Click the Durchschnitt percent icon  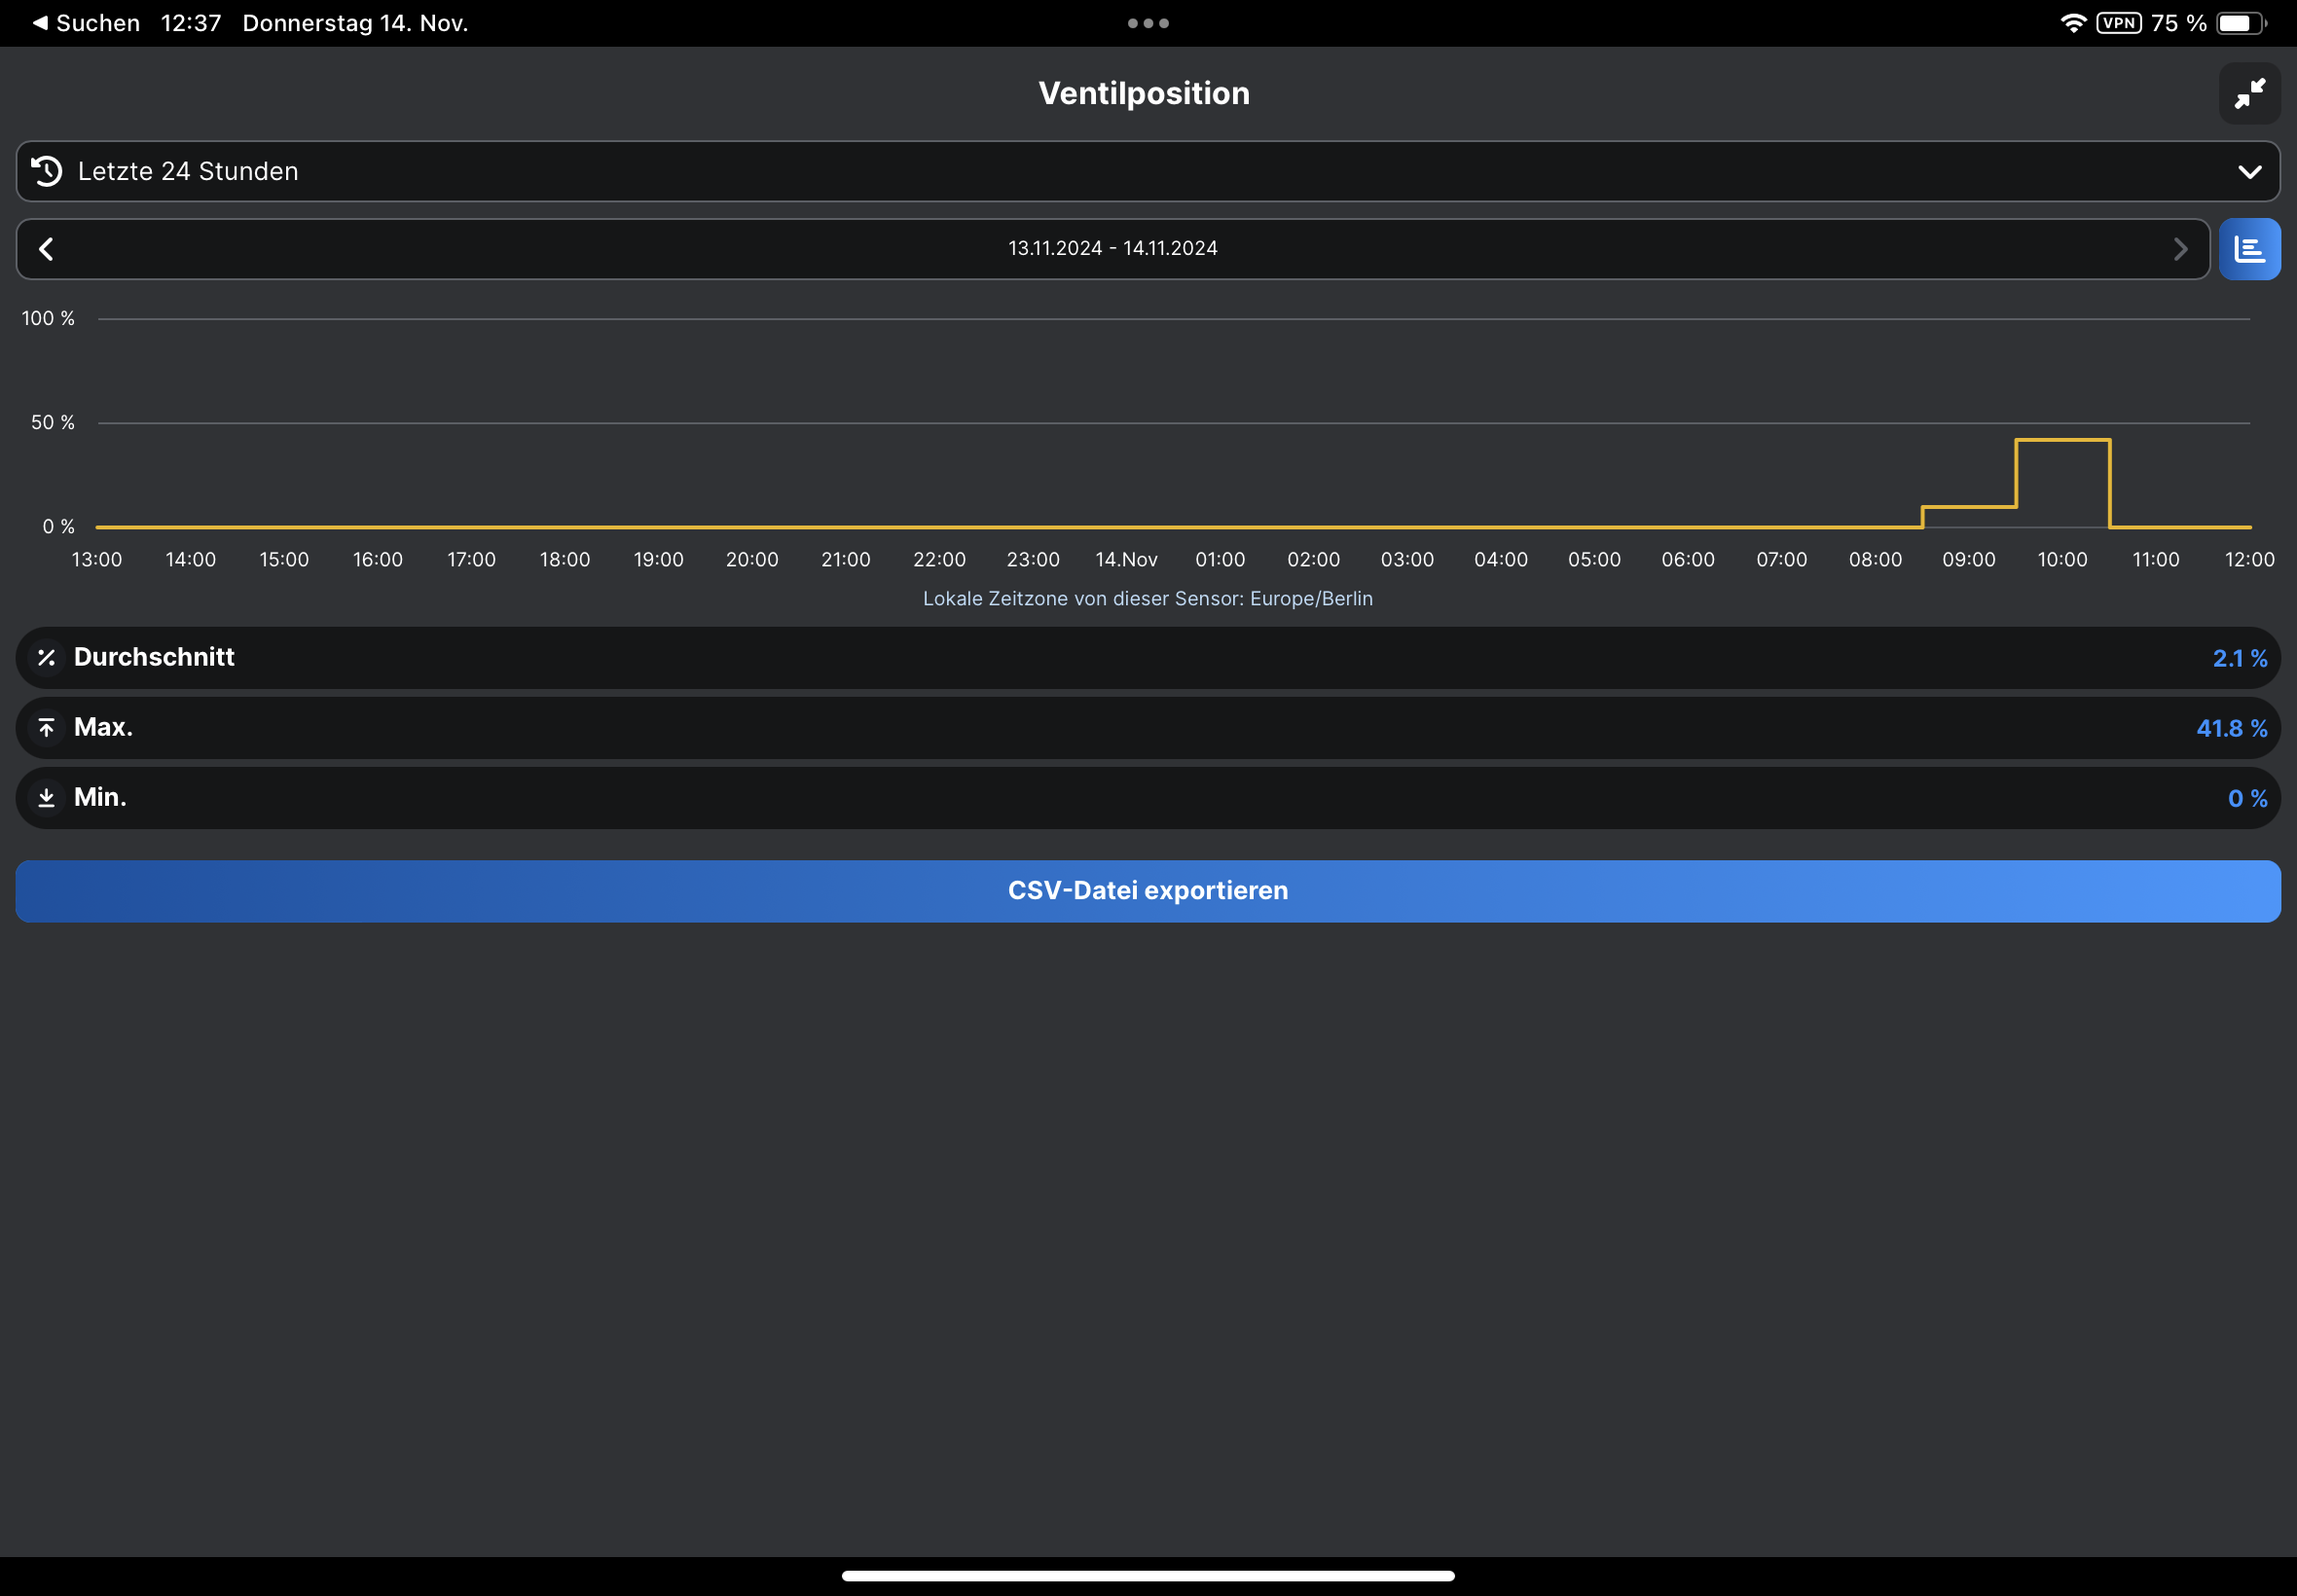[x=46, y=657]
